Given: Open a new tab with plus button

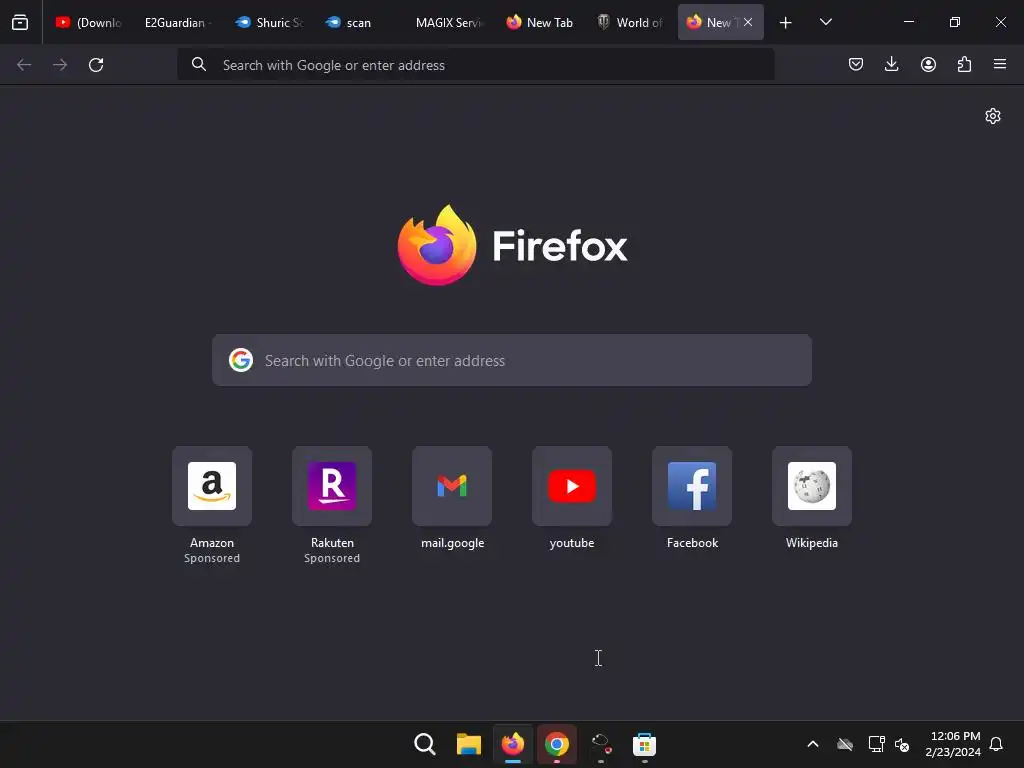Looking at the screenshot, I should click(786, 22).
